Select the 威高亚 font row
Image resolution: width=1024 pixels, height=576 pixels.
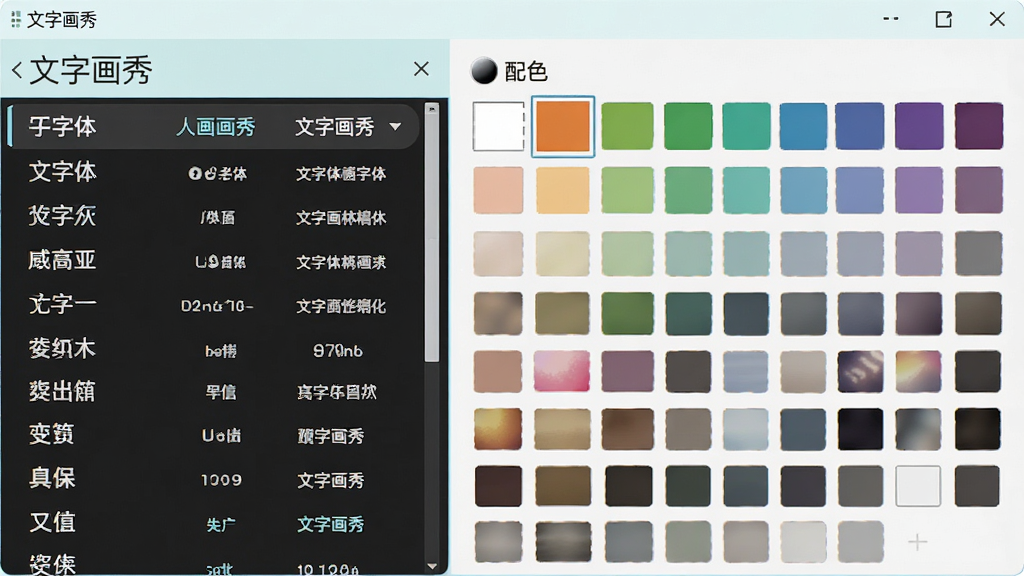[213, 261]
